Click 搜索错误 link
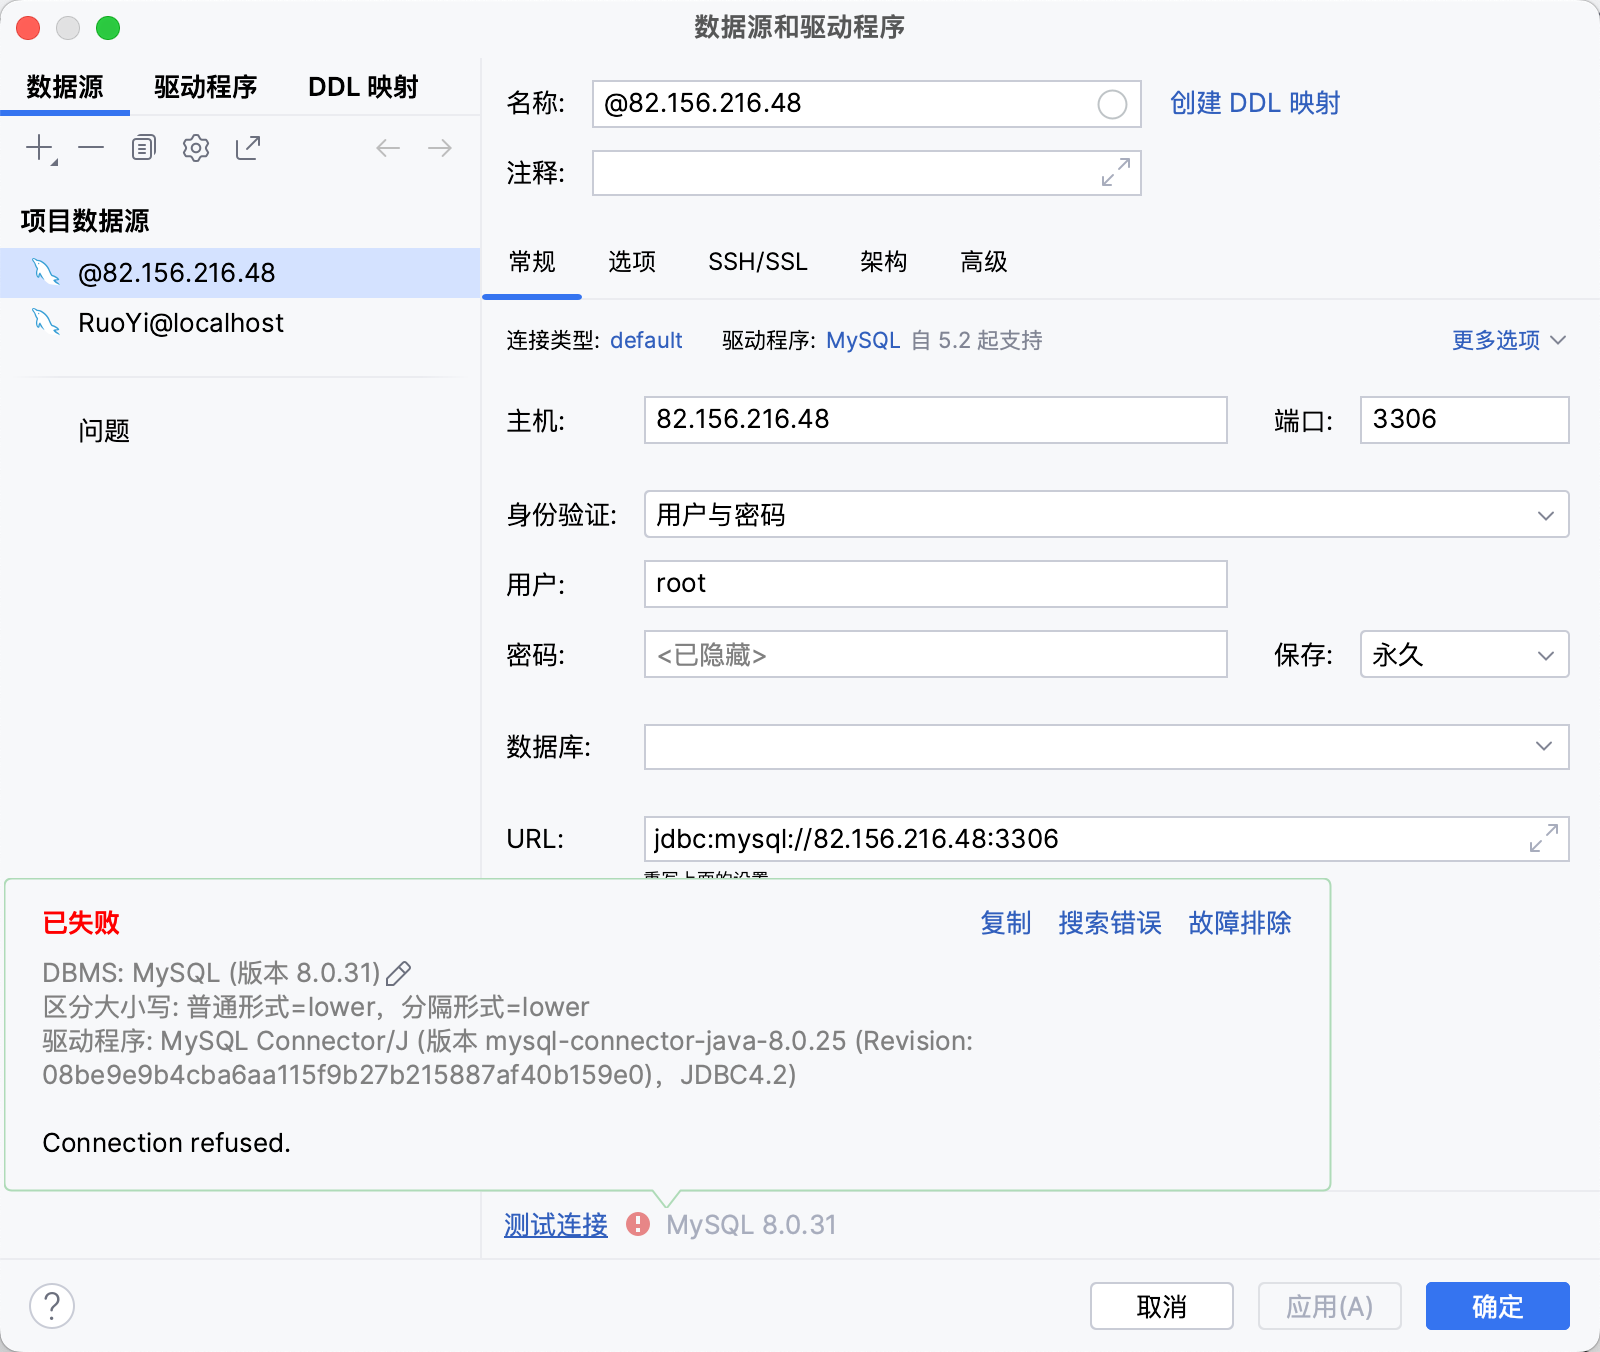The image size is (1600, 1352). pyautogui.click(x=1110, y=922)
